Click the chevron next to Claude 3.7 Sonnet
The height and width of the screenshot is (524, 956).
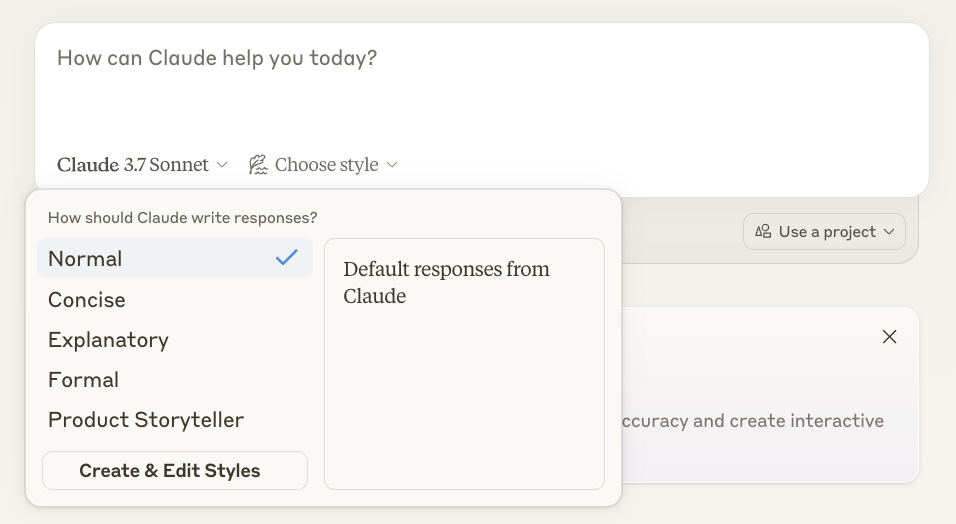click(x=222, y=165)
